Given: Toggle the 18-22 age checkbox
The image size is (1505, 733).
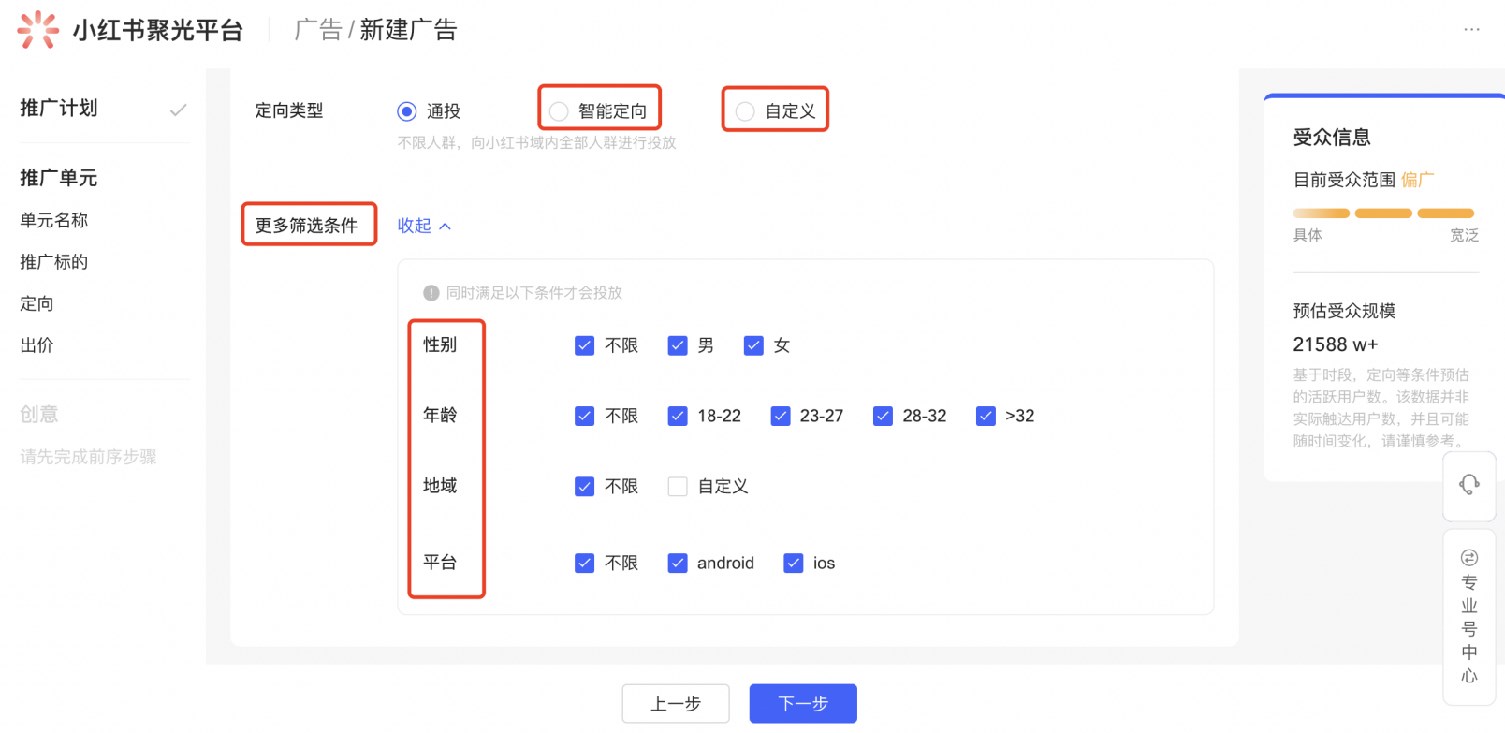Looking at the screenshot, I should [678, 416].
